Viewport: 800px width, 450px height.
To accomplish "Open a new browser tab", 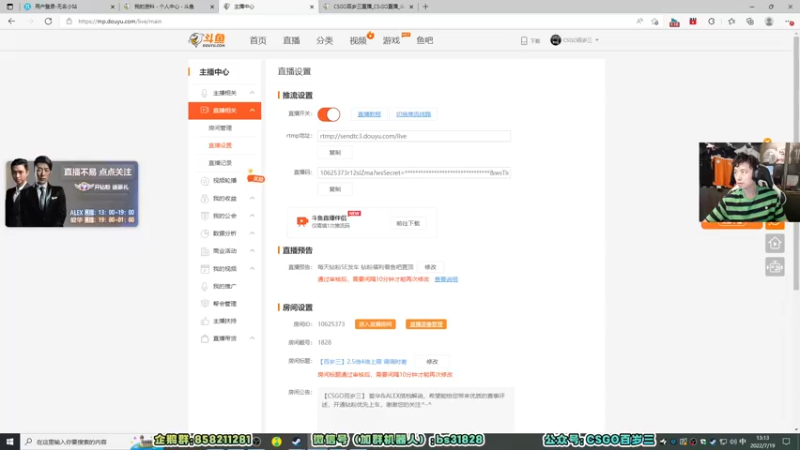I will click(x=426, y=7).
